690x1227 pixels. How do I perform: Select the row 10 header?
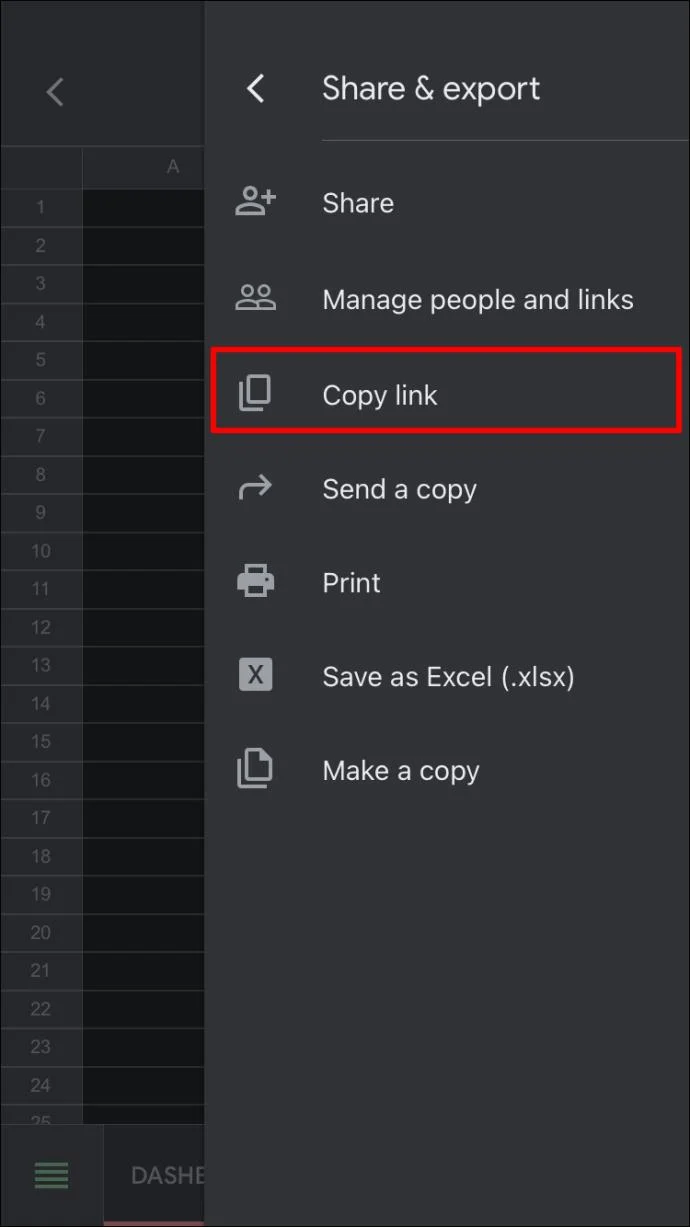[41, 551]
